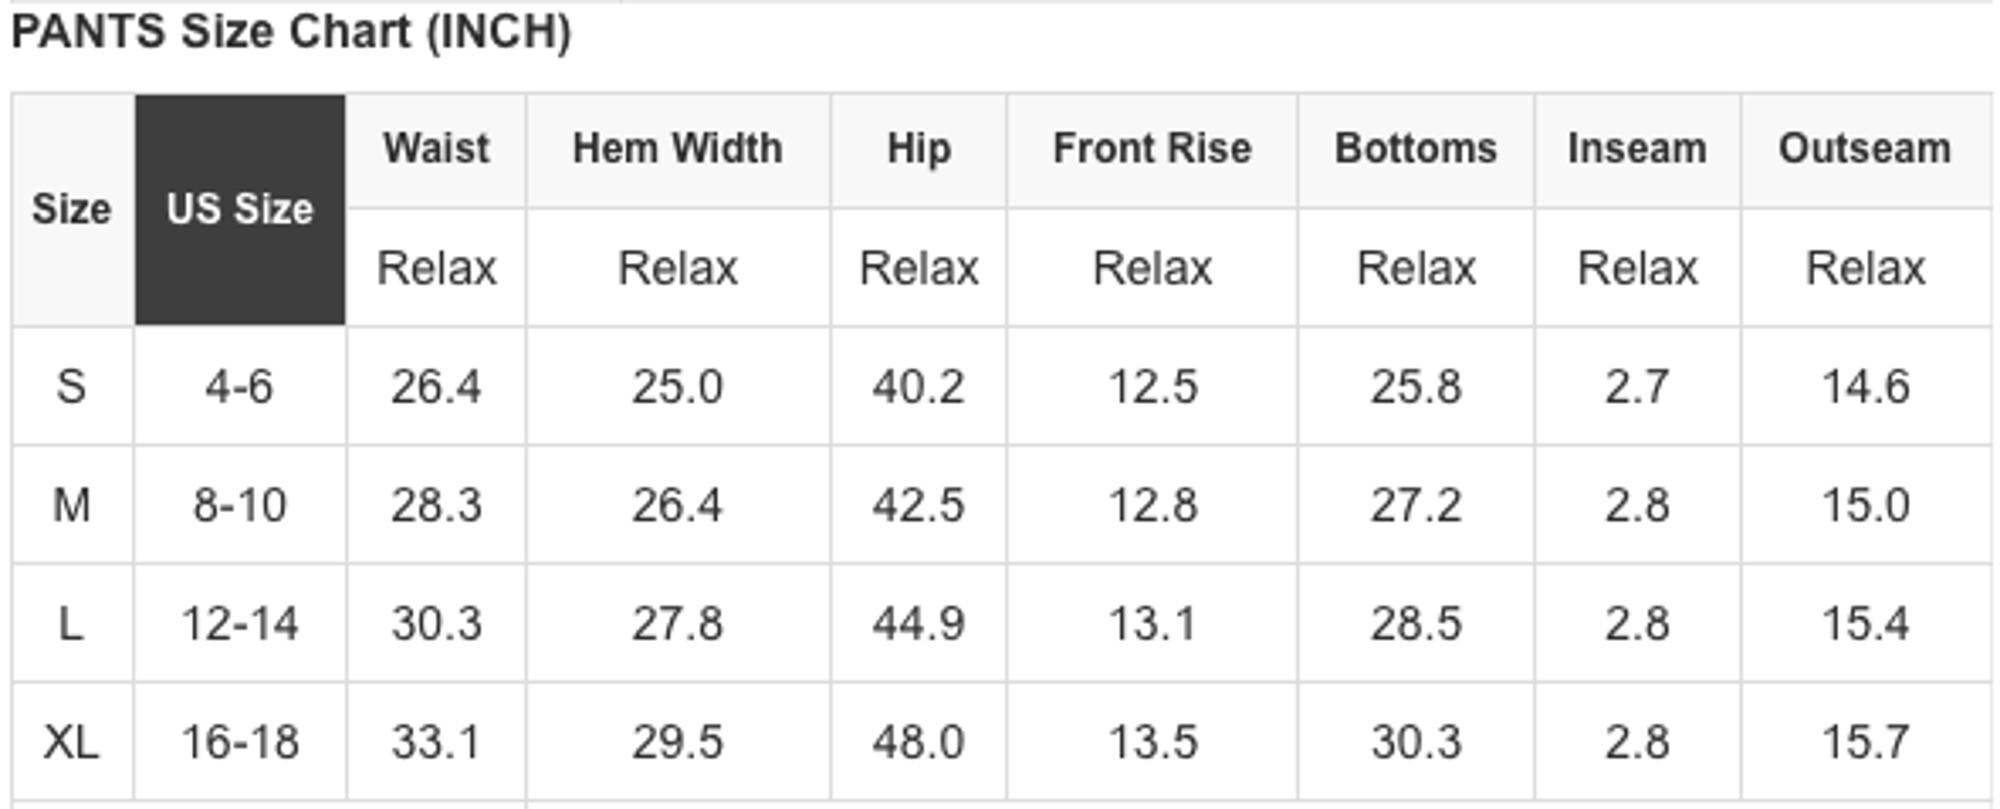Click the 48.0 hip value for XL
The width and height of the screenshot is (2000, 809).
[919, 742]
